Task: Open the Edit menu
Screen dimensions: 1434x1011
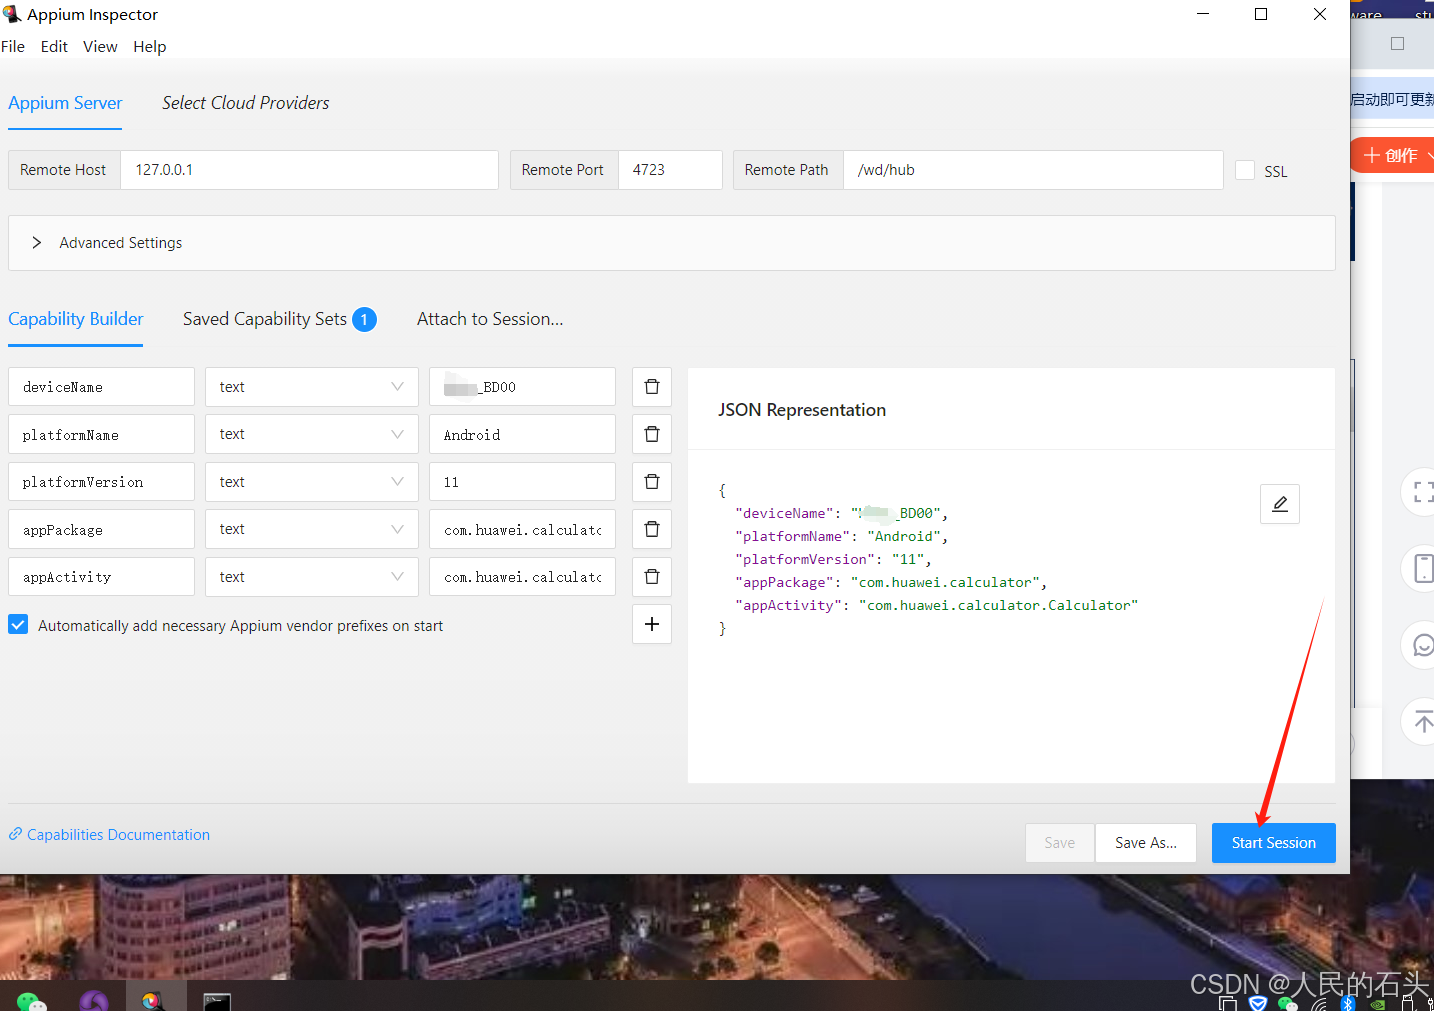Action: pos(54,47)
